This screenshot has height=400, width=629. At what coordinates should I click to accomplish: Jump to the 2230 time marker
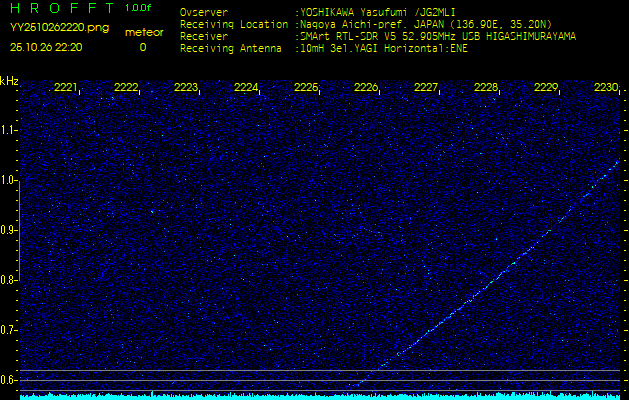tap(605, 88)
